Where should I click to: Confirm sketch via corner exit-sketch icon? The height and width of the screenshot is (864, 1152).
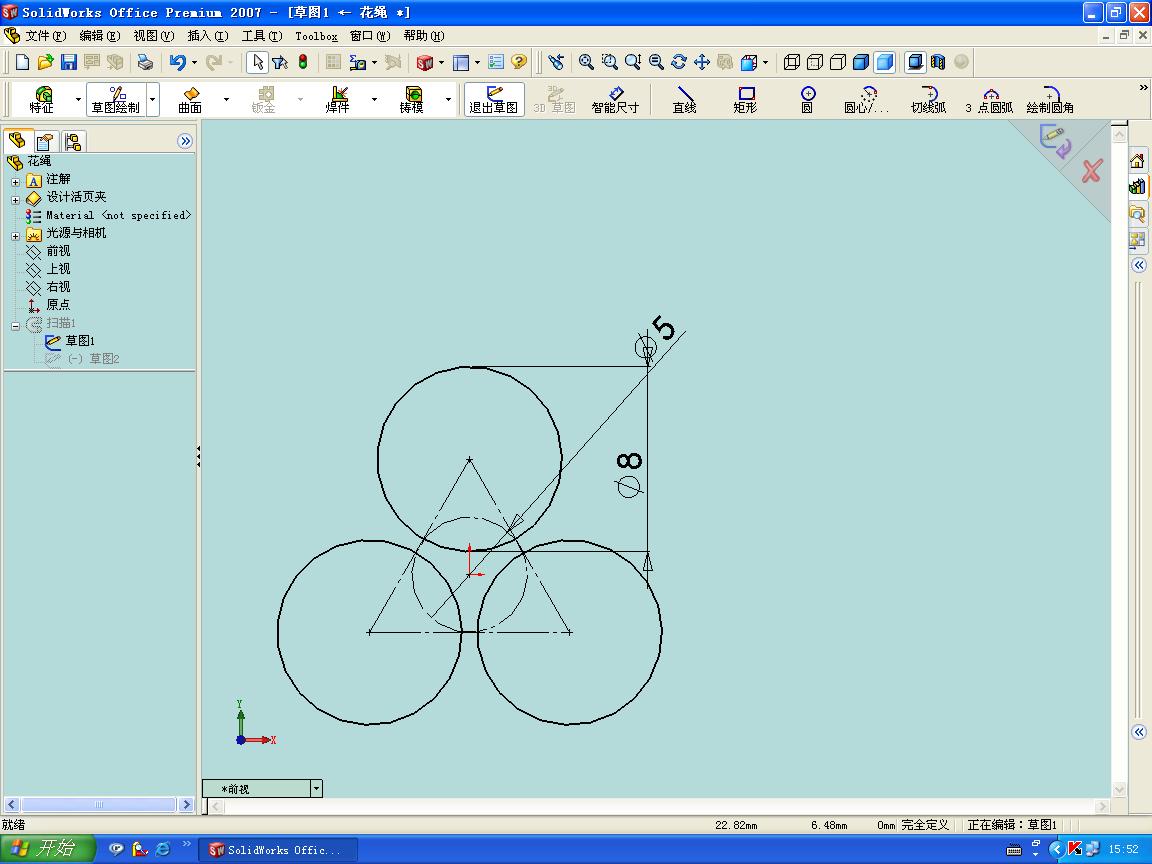point(1054,141)
